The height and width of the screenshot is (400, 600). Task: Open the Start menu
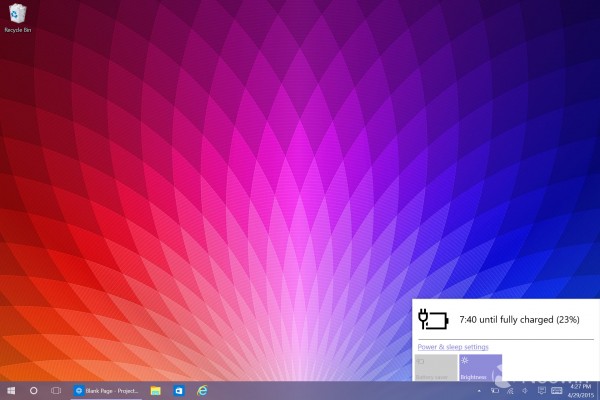coord(11,390)
